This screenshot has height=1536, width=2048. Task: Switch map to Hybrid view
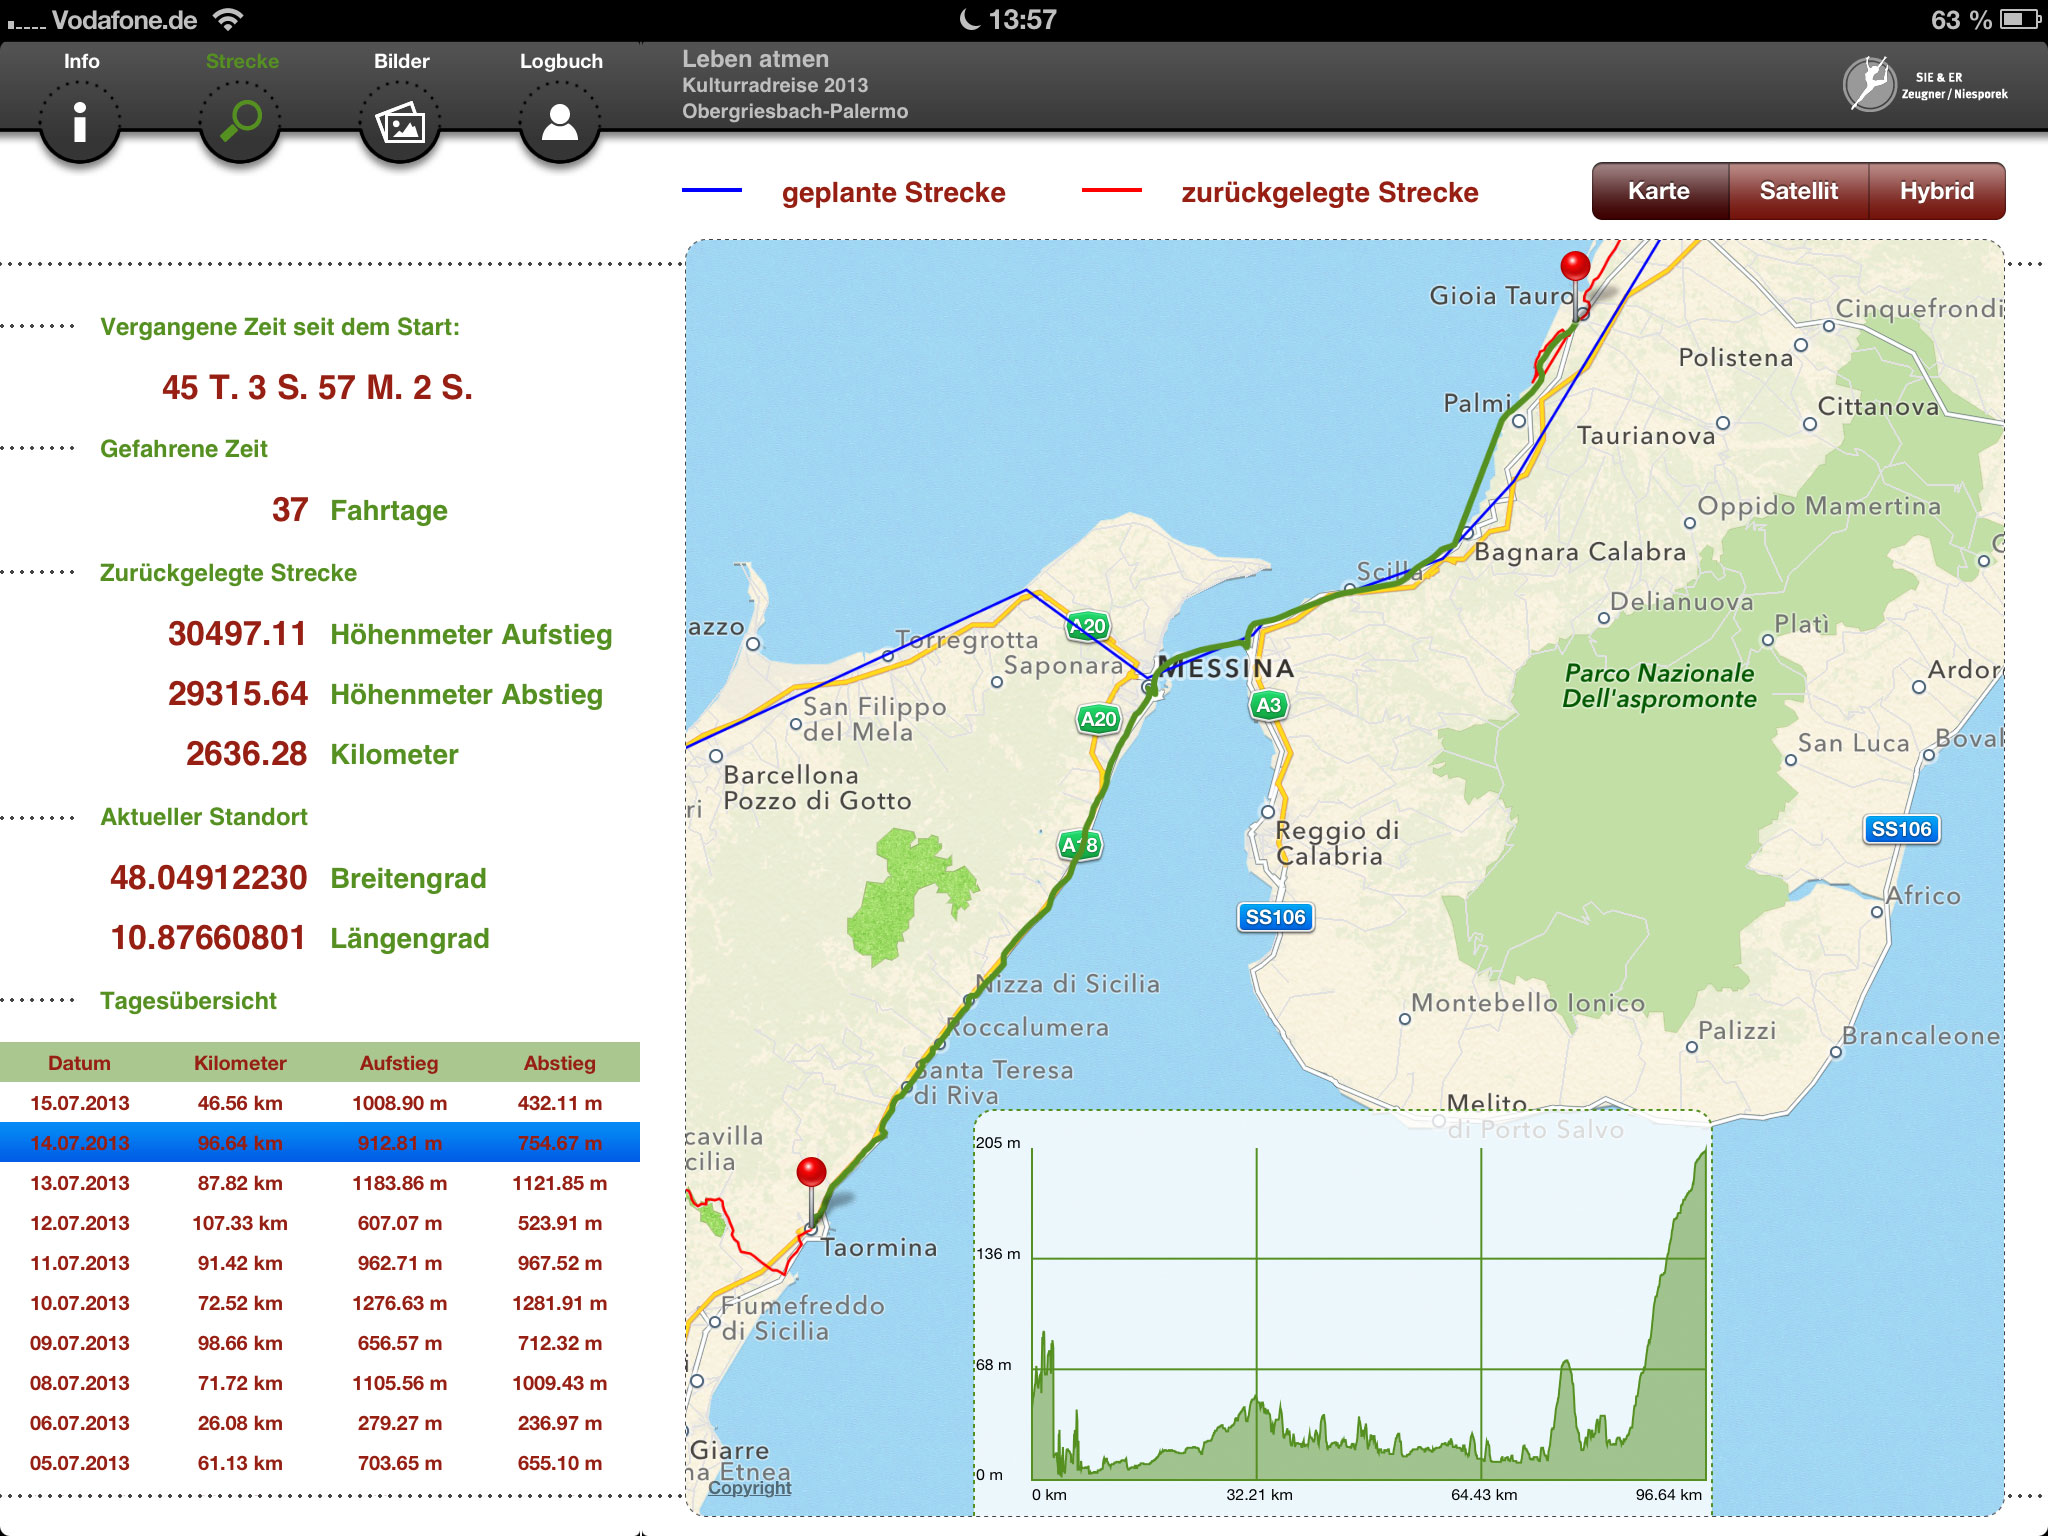(1936, 191)
